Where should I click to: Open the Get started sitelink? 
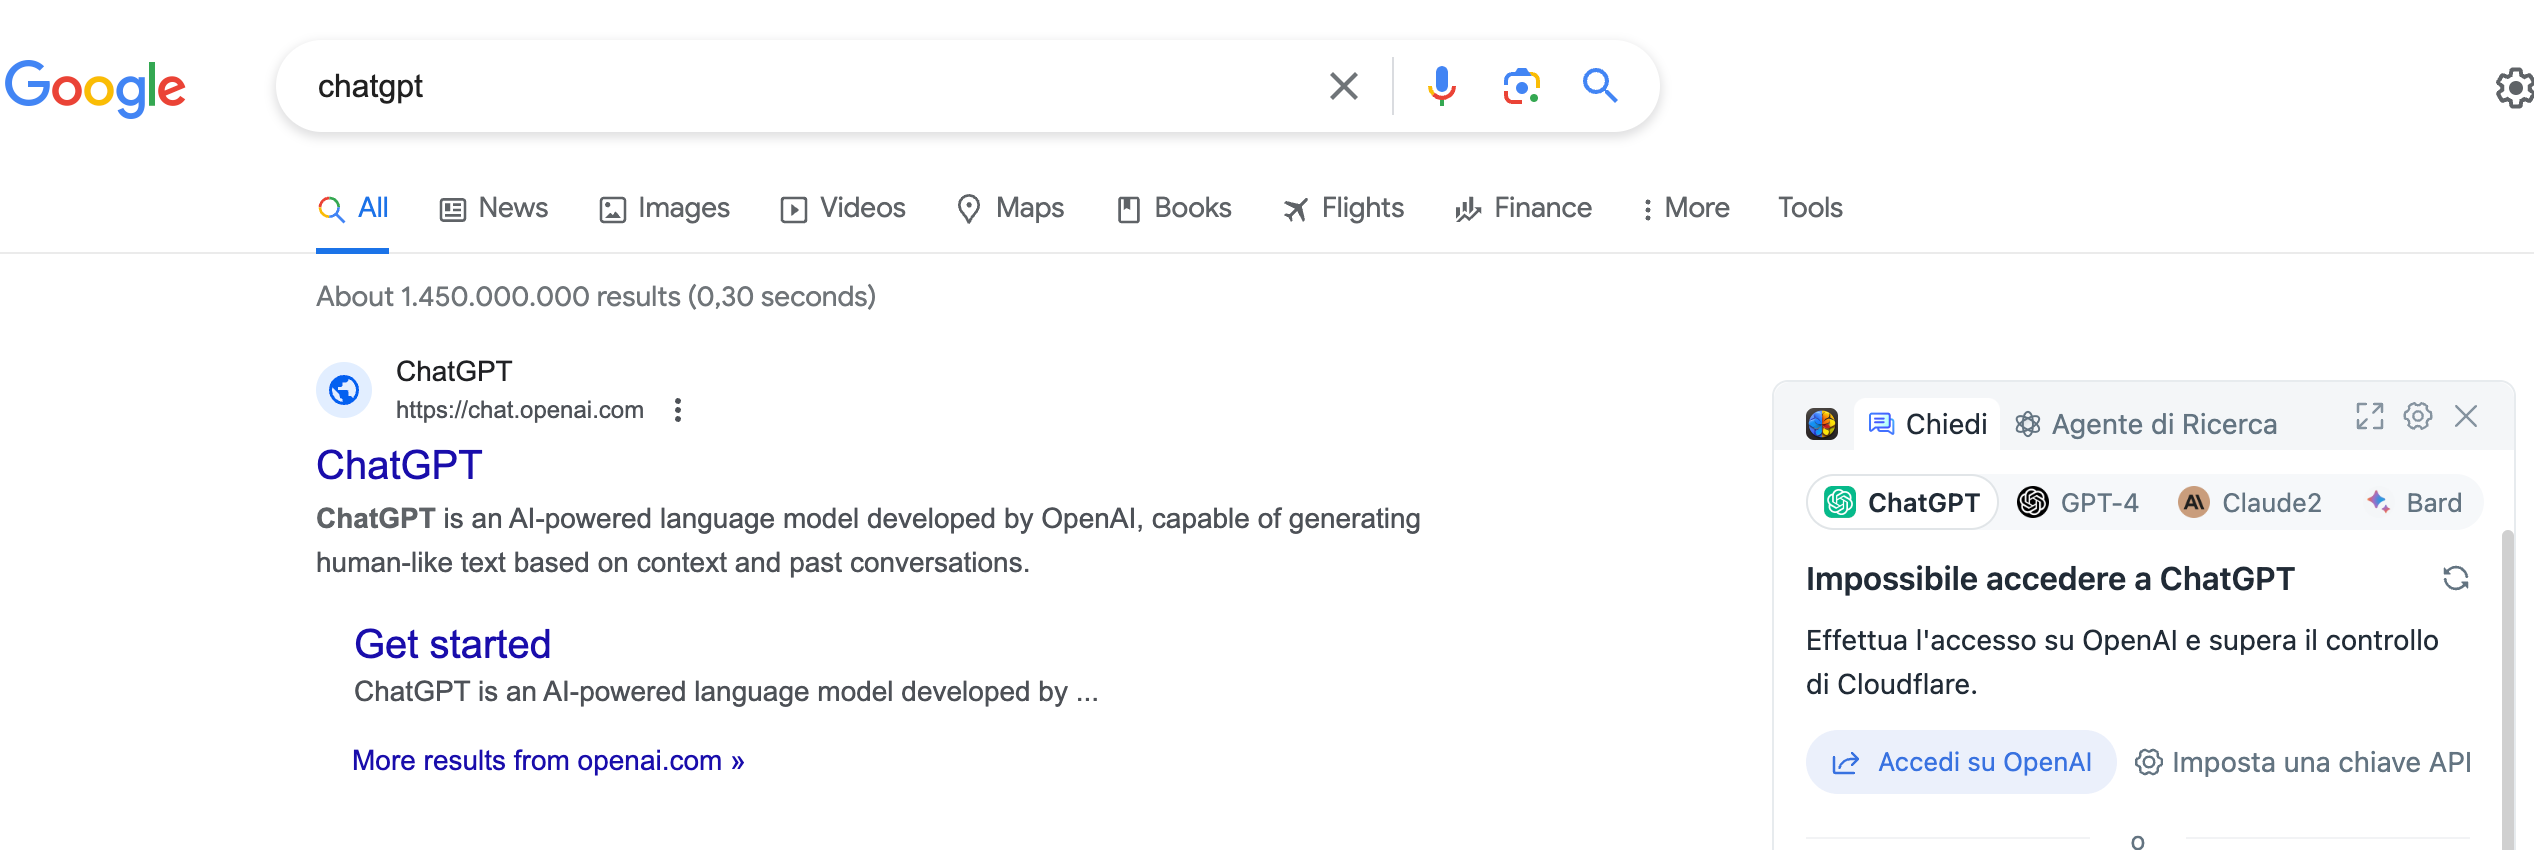453,644
